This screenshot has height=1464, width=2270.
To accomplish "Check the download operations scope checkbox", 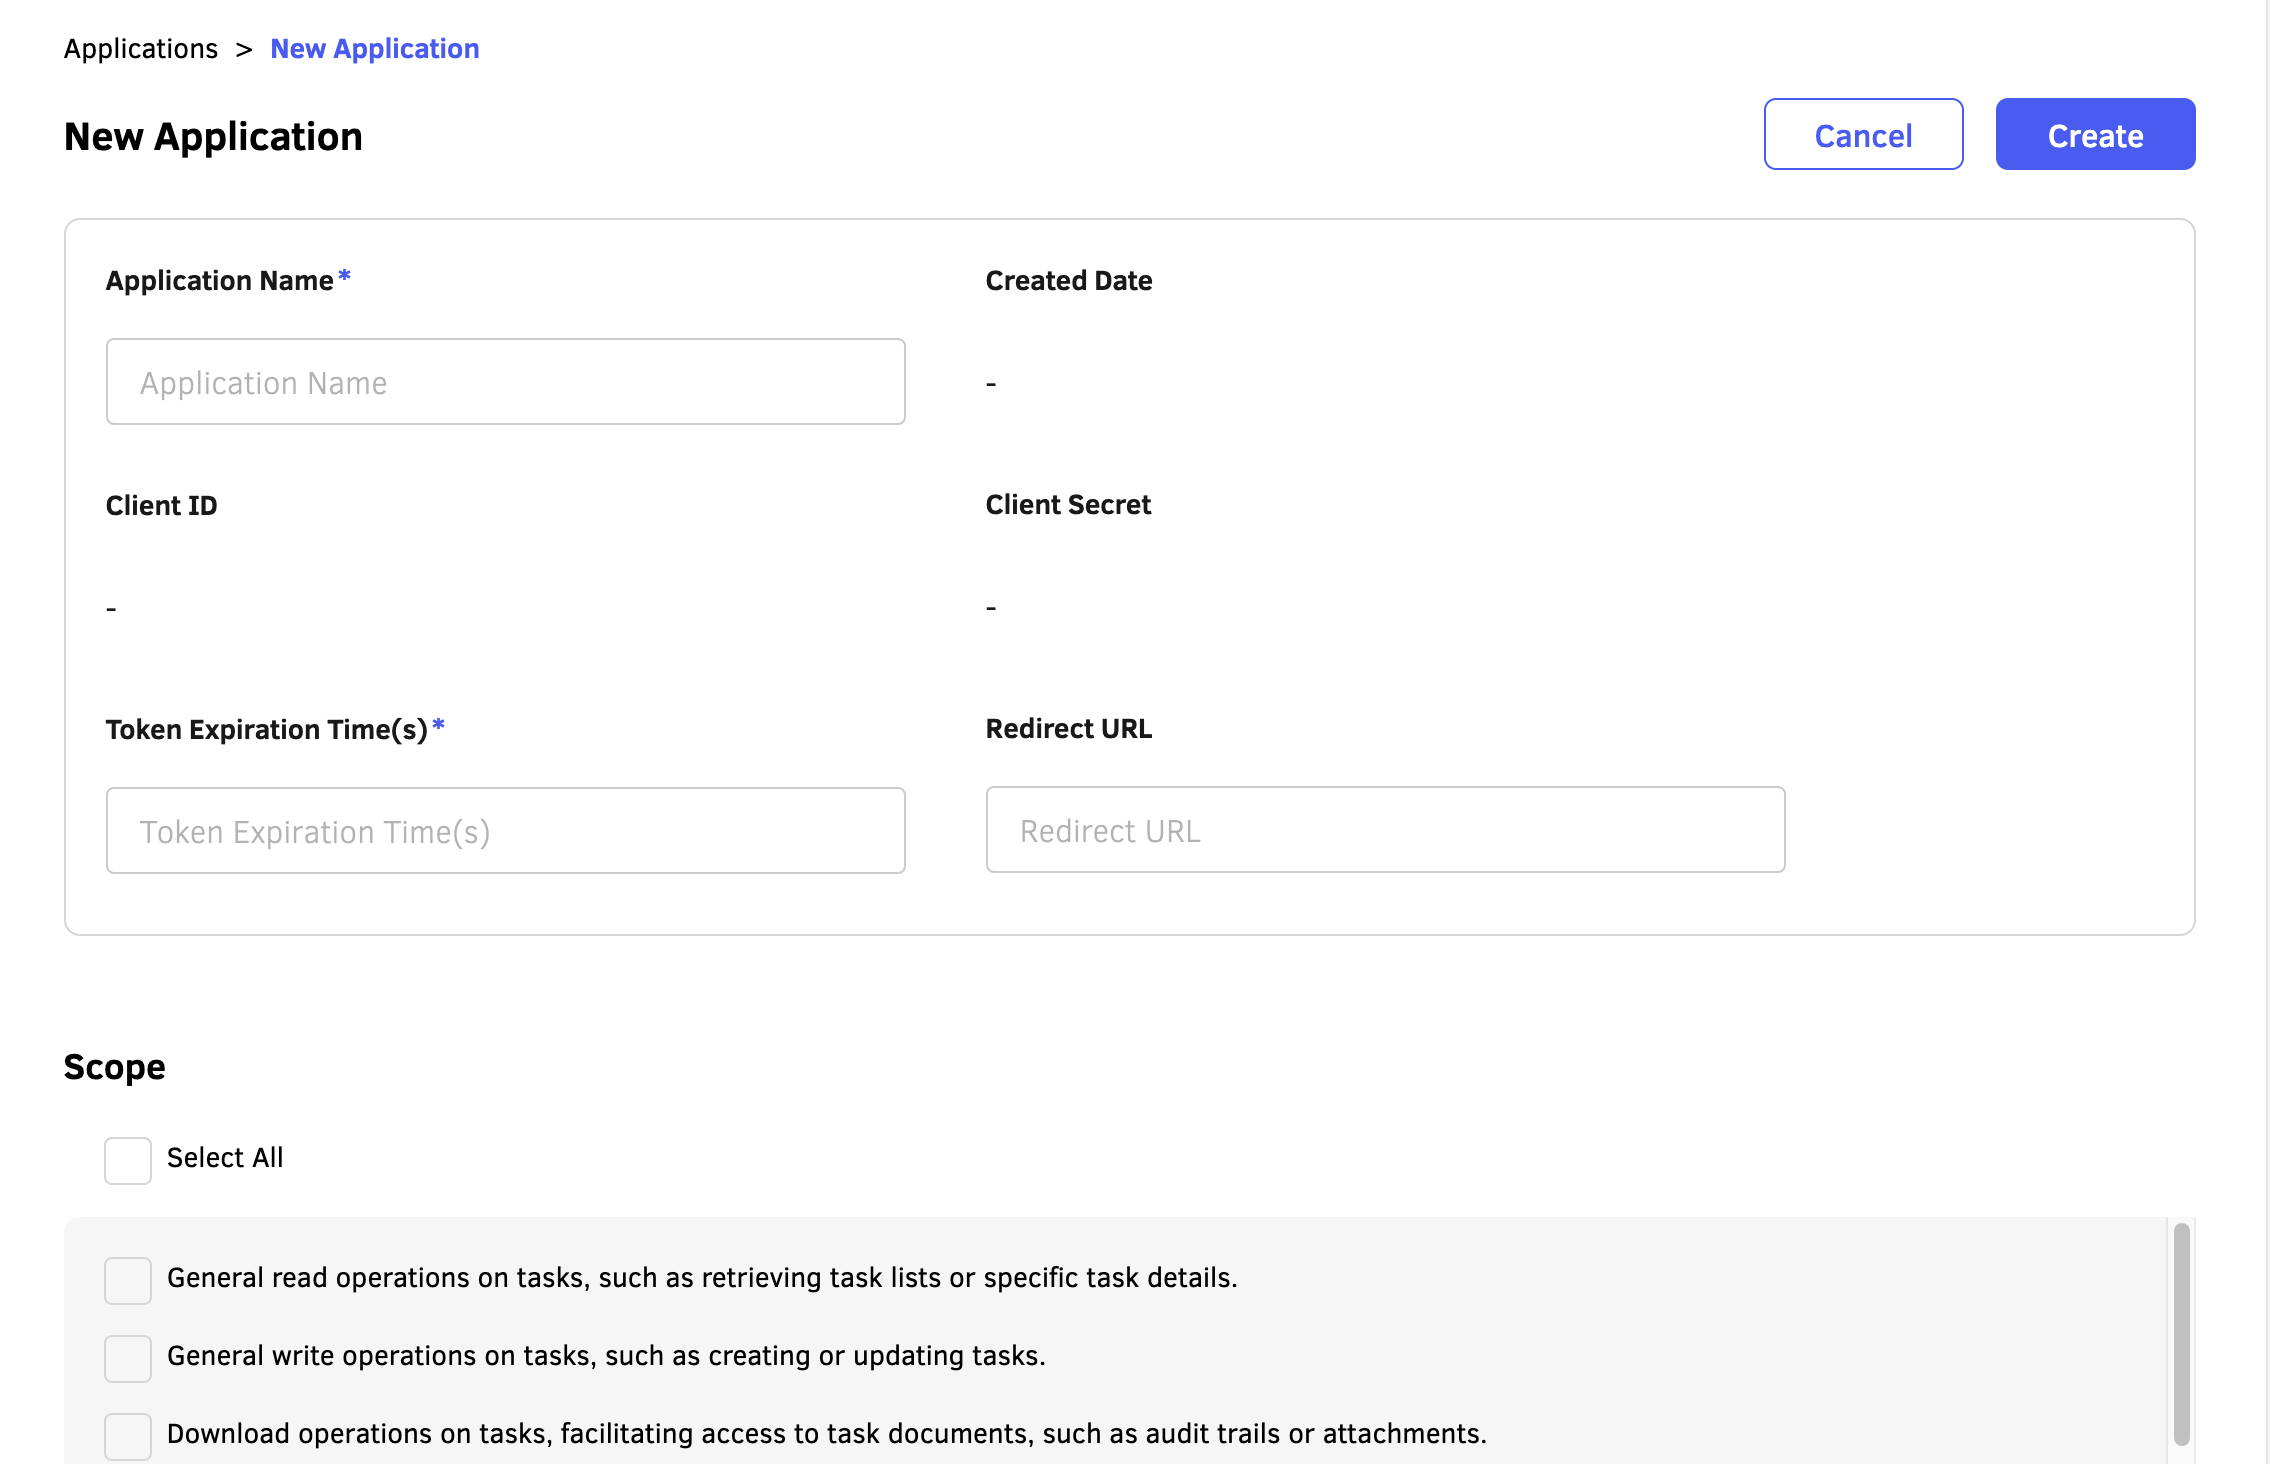I will [128, 1436].
